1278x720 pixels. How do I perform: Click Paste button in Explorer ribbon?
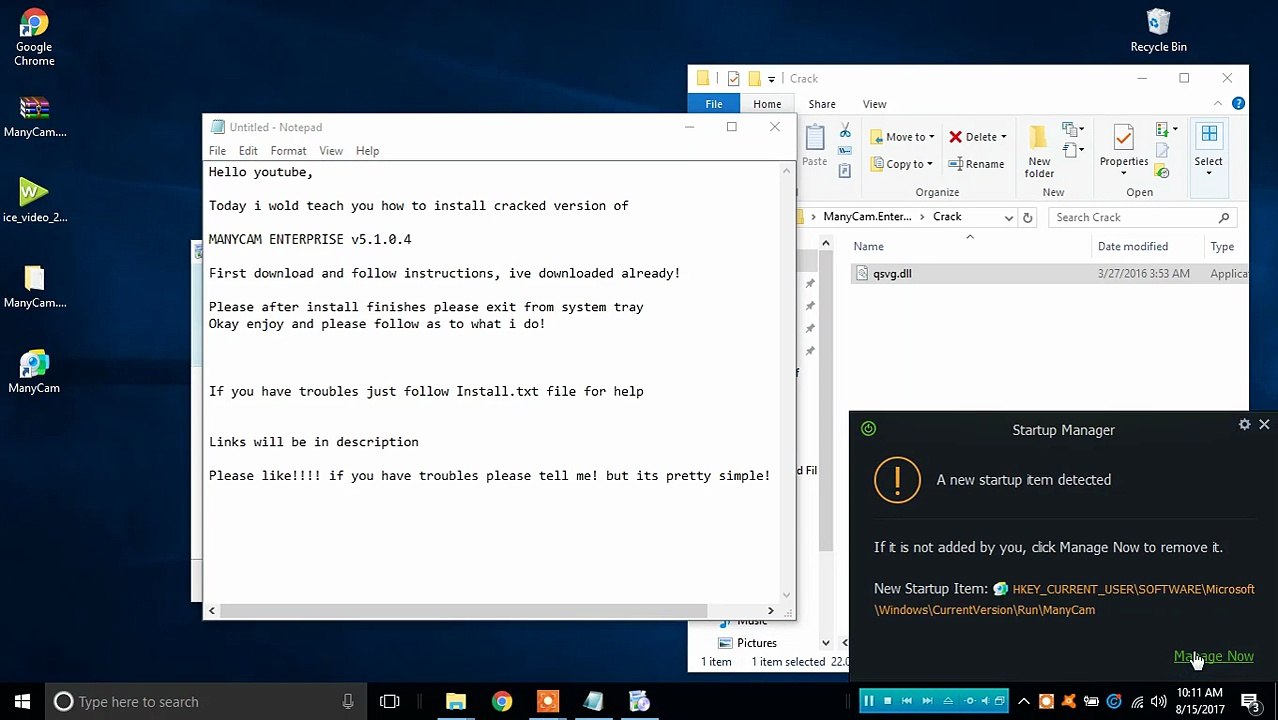point(814,146)
